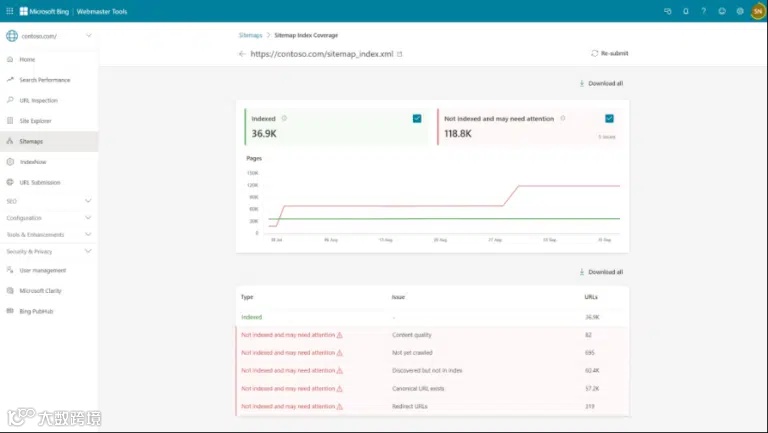The width and height of the screenshot is (768, 433).
Task: Open Site Explorer in the sidebar
Action: [x=49, y=121]
